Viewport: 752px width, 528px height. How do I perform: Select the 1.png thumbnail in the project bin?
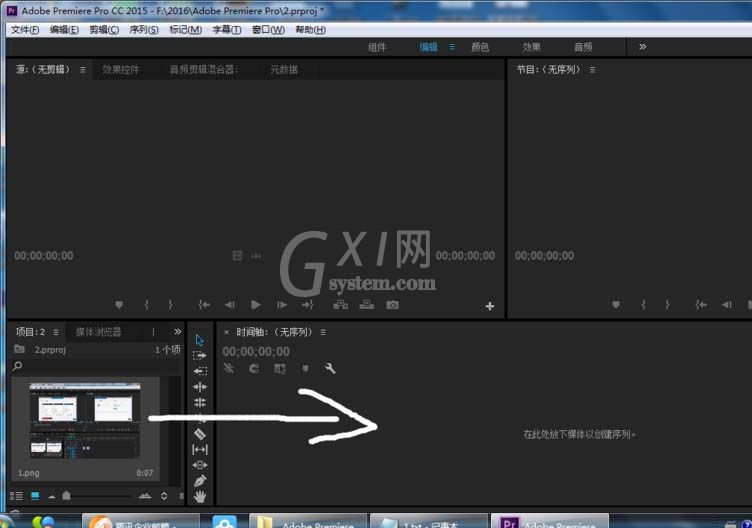click(x=85, y=420)
